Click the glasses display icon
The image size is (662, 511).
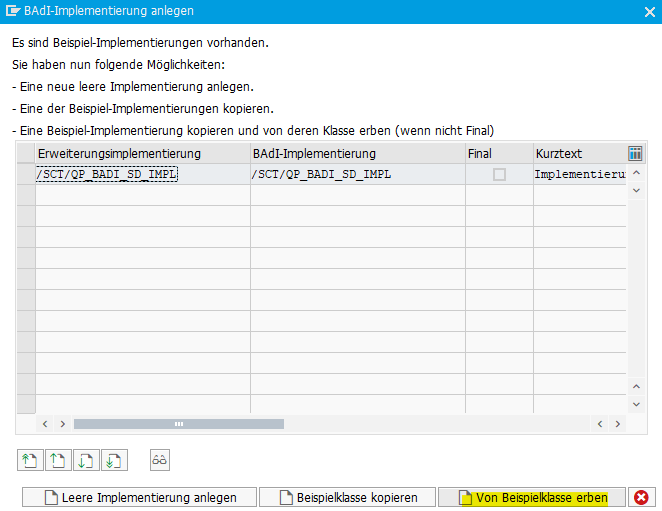point(160,460)
